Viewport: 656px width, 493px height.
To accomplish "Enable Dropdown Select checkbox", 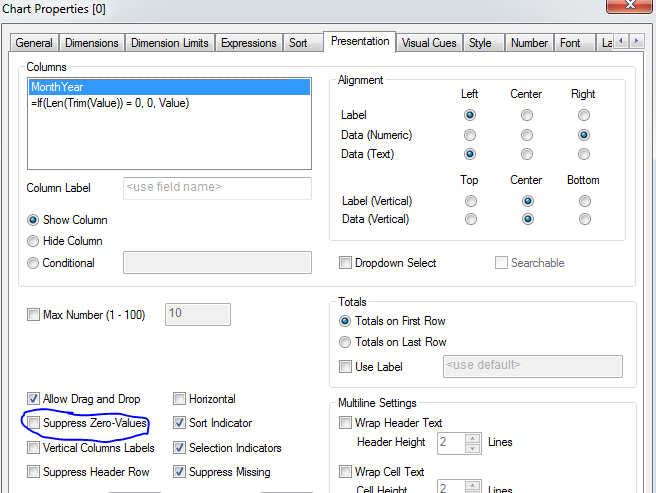I will click(345, 263).
